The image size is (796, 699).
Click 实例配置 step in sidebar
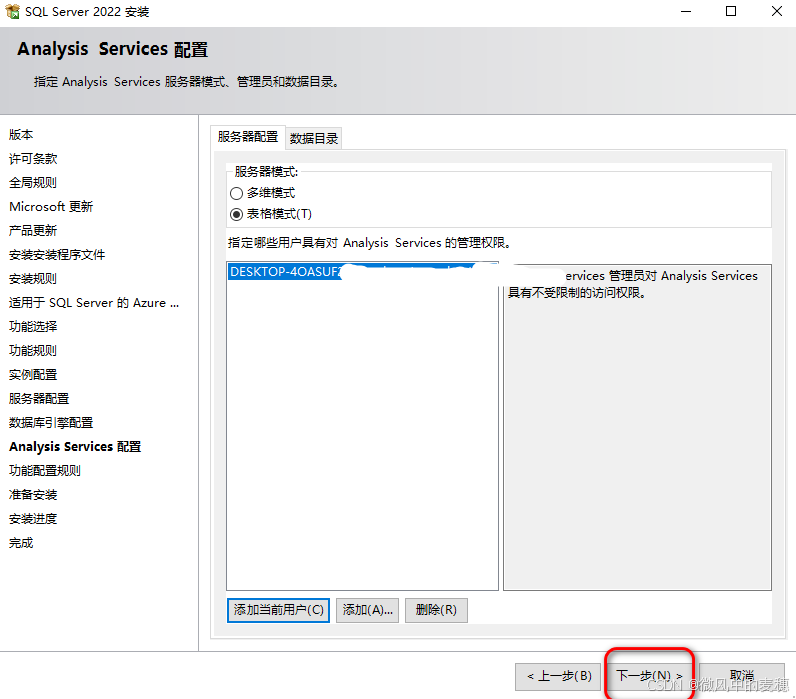(x=33, y=375)
